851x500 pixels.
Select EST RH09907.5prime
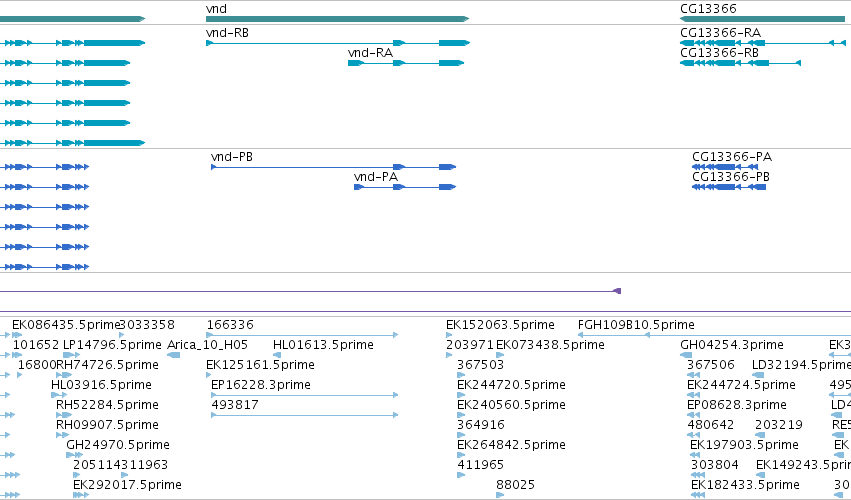(x=107, y=425)
